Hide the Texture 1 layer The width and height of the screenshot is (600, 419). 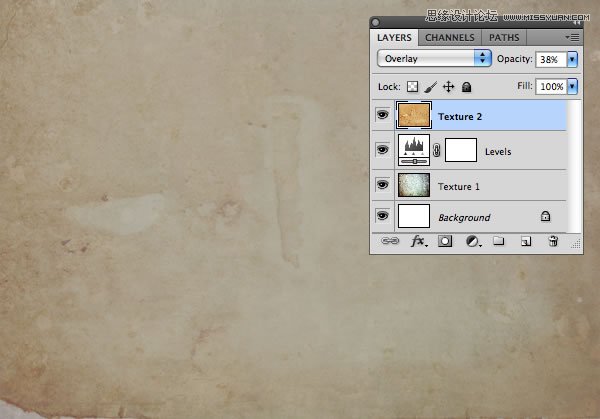click(382, 185)
